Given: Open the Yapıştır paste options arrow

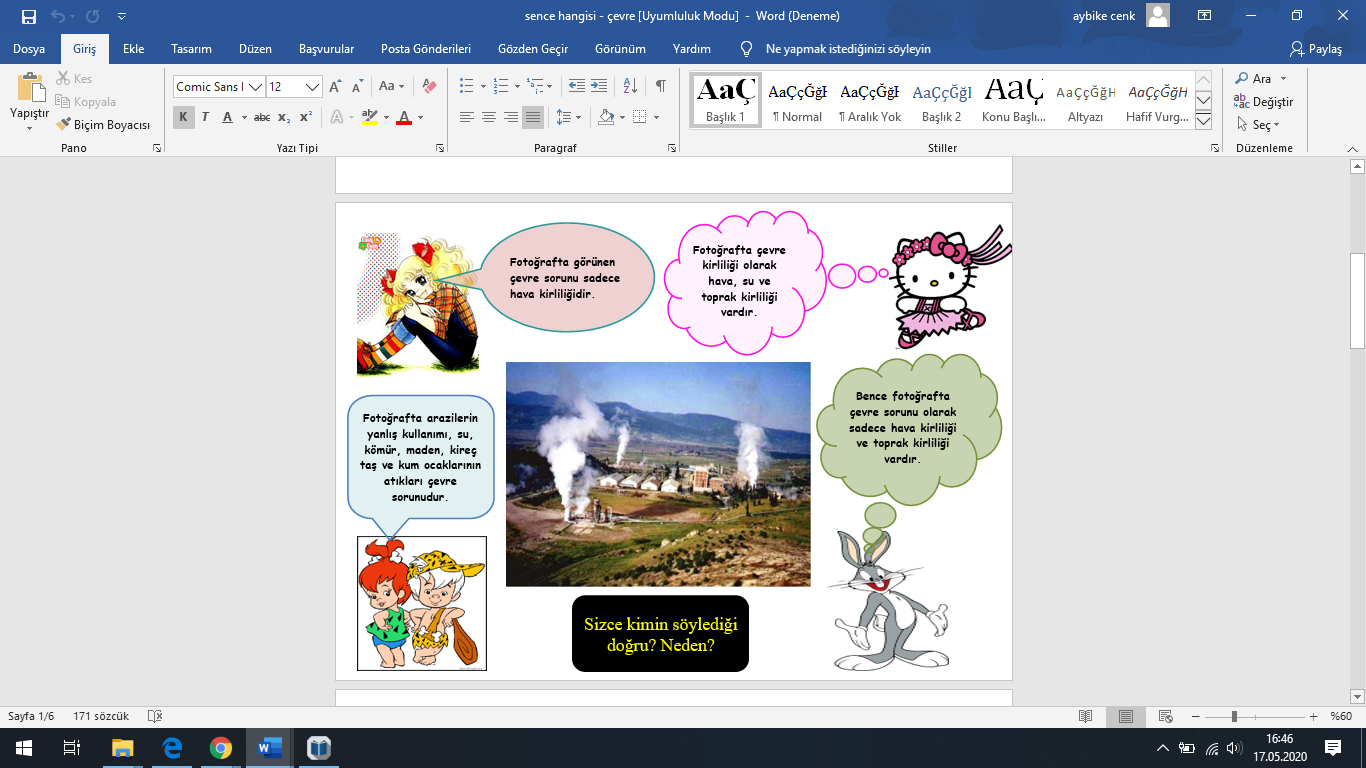Looking at the screenshot, I should pyautogui.click(x=30, y=128).
